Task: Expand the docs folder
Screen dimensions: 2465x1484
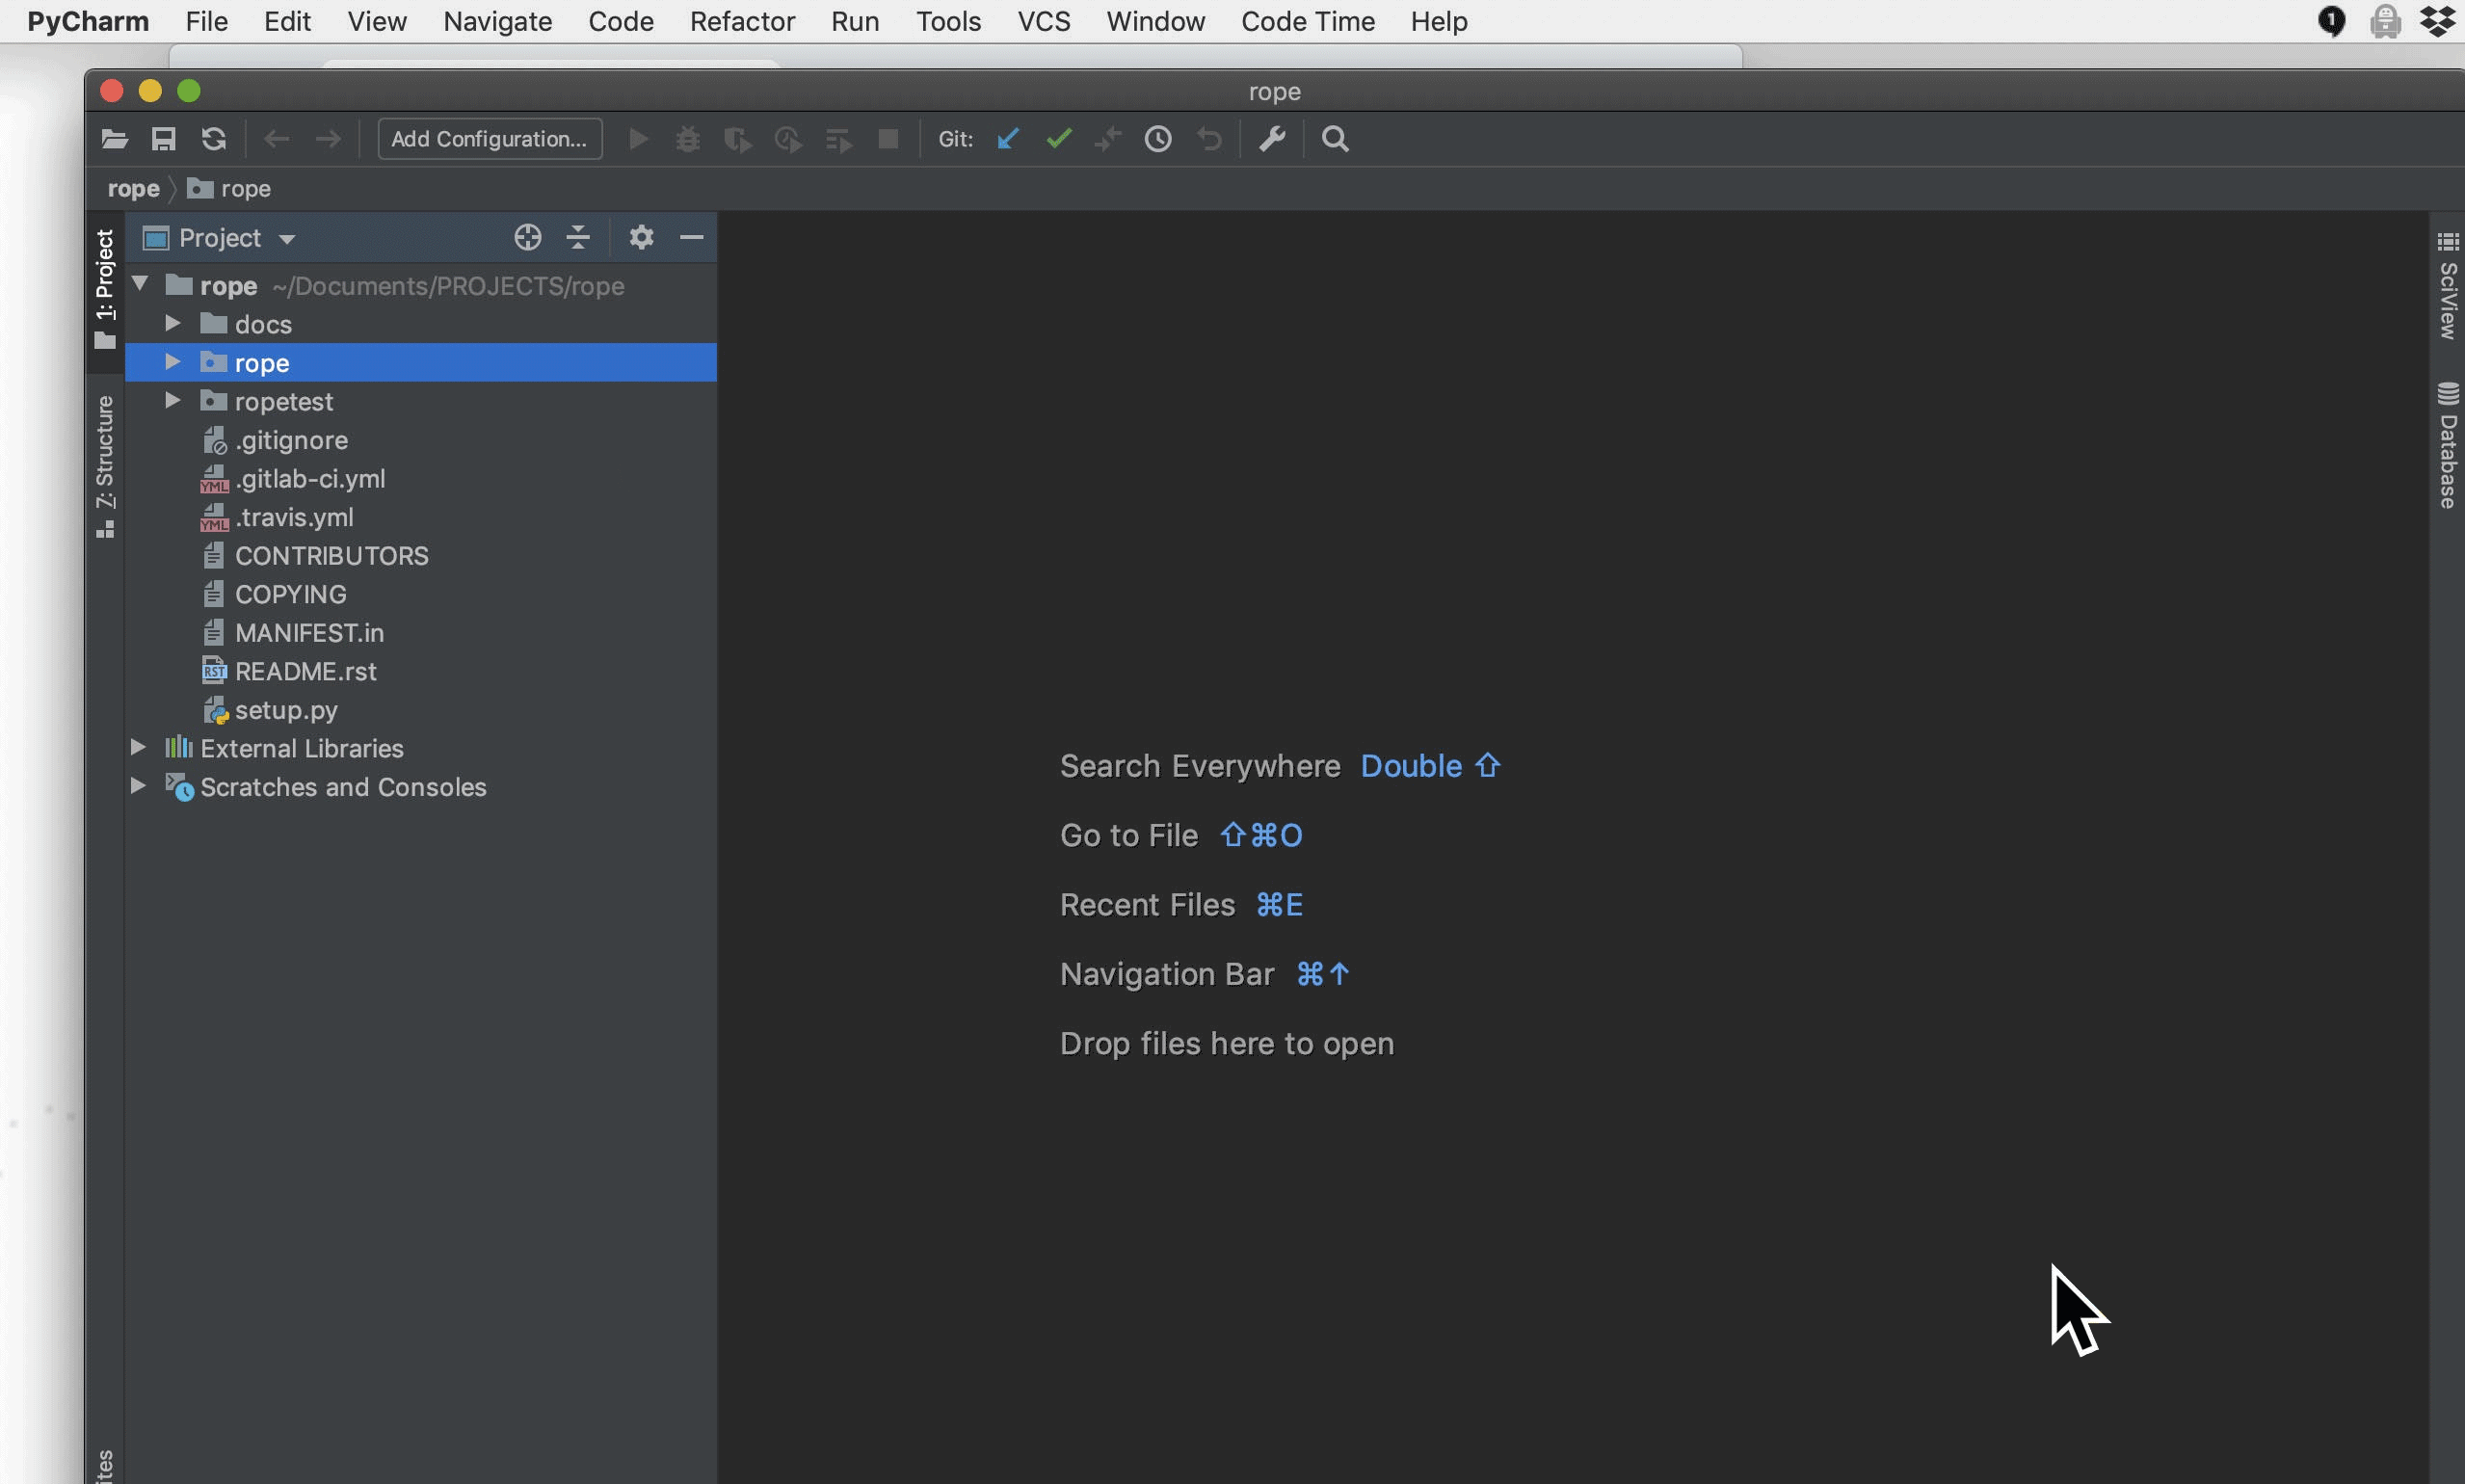Action: tap(173, 323)
